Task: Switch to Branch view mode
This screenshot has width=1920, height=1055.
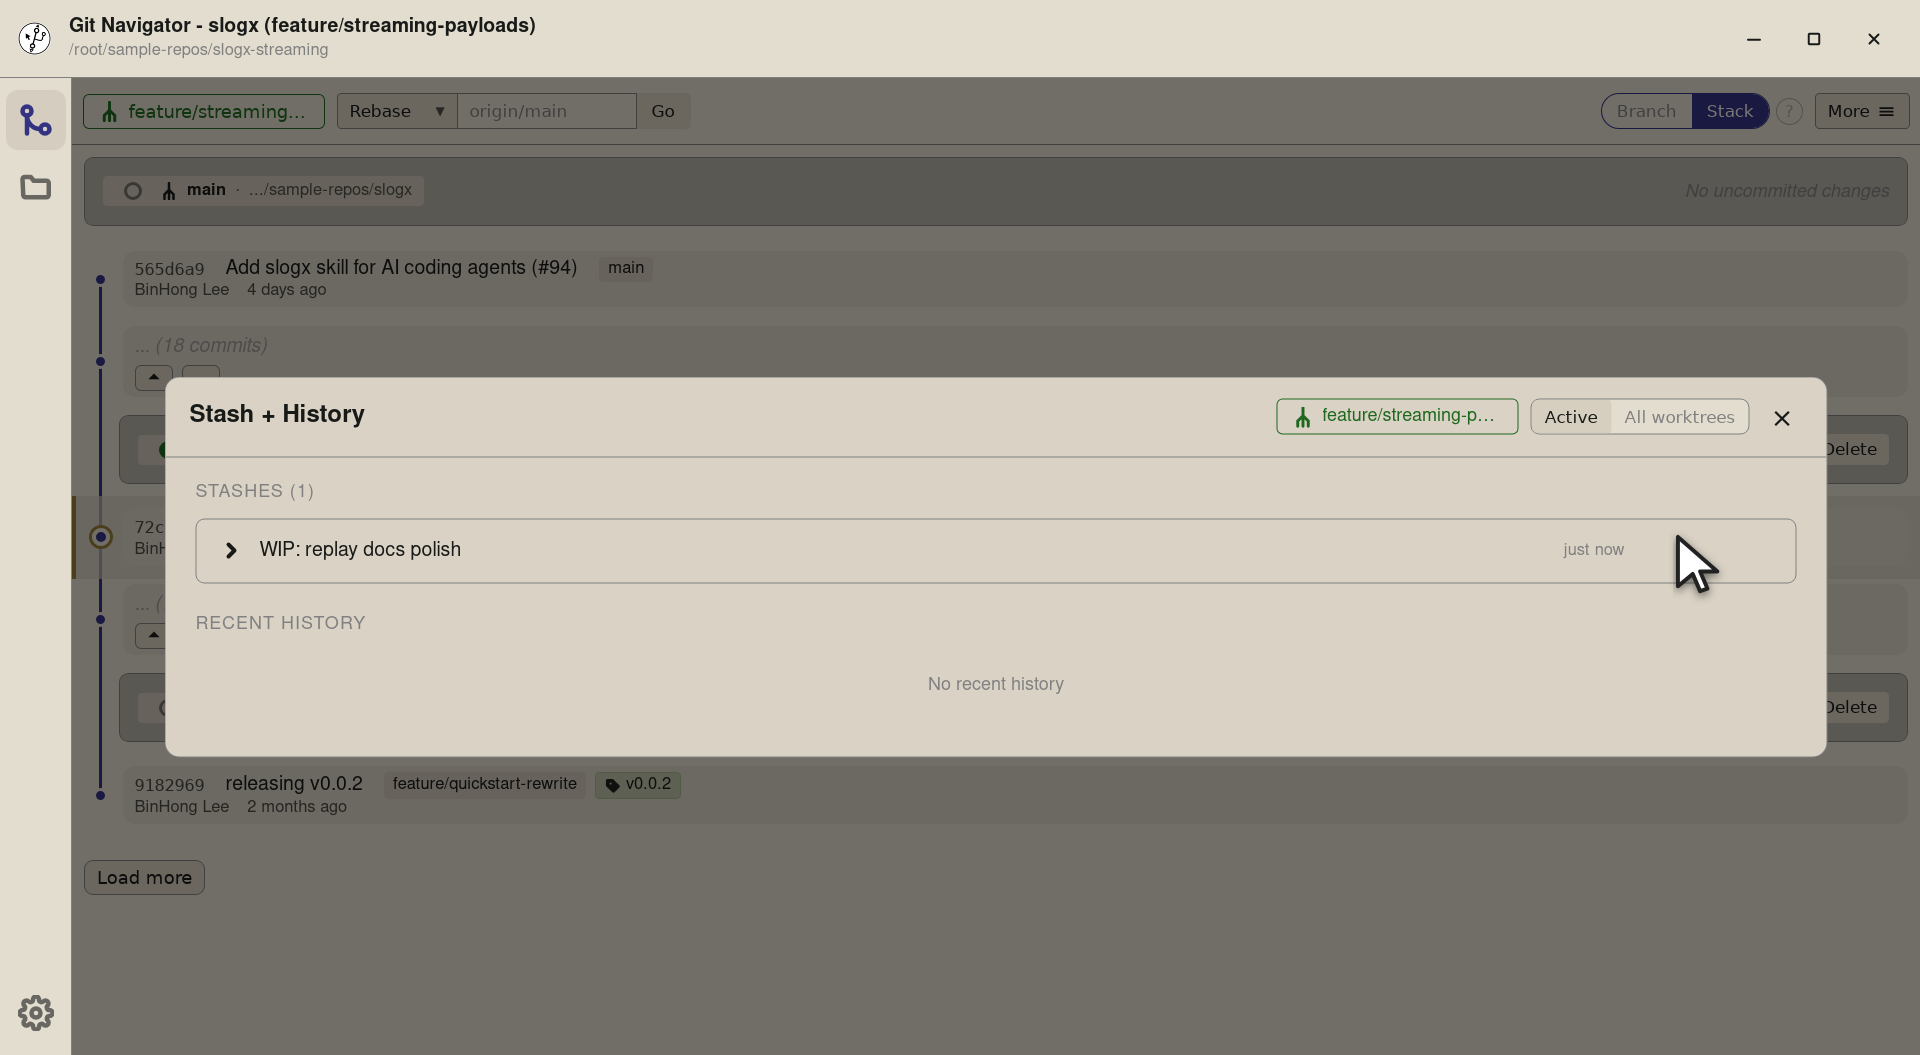Action: point(1646,111)
